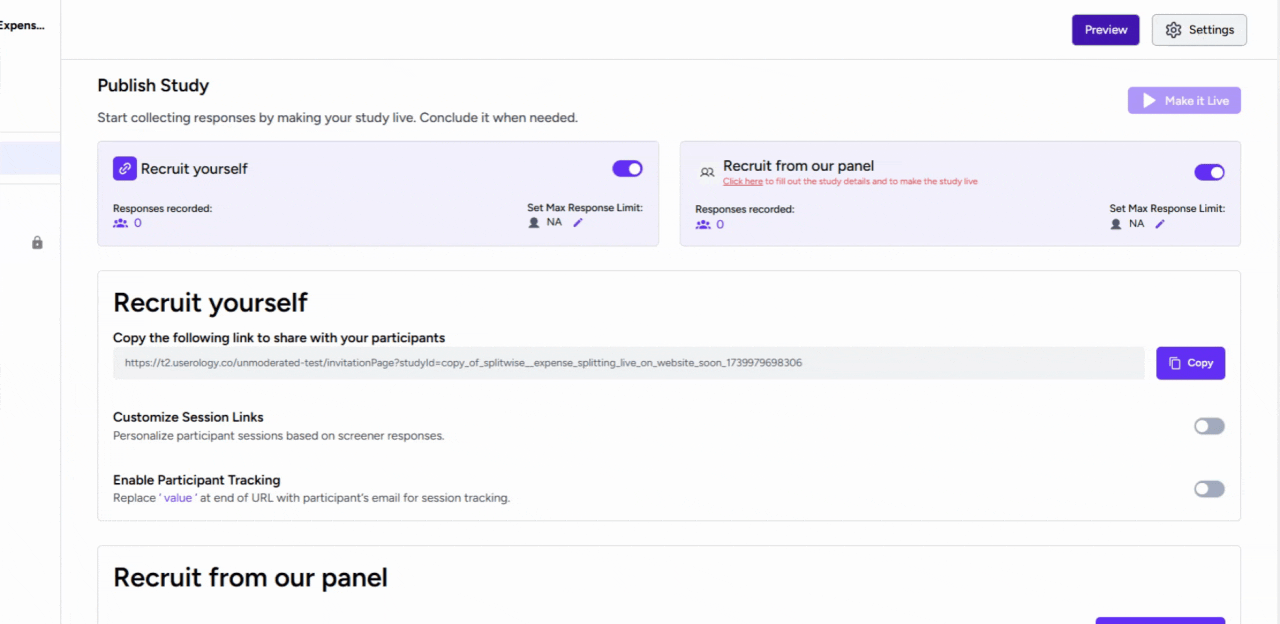The height and width of the screenshot is (624, 1280).
Task: Open the Expens... item in the sidebar
Action: 22,25
